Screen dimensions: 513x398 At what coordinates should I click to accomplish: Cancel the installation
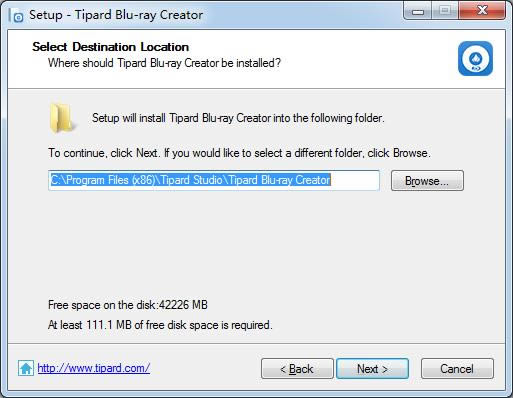click(457, 369)
